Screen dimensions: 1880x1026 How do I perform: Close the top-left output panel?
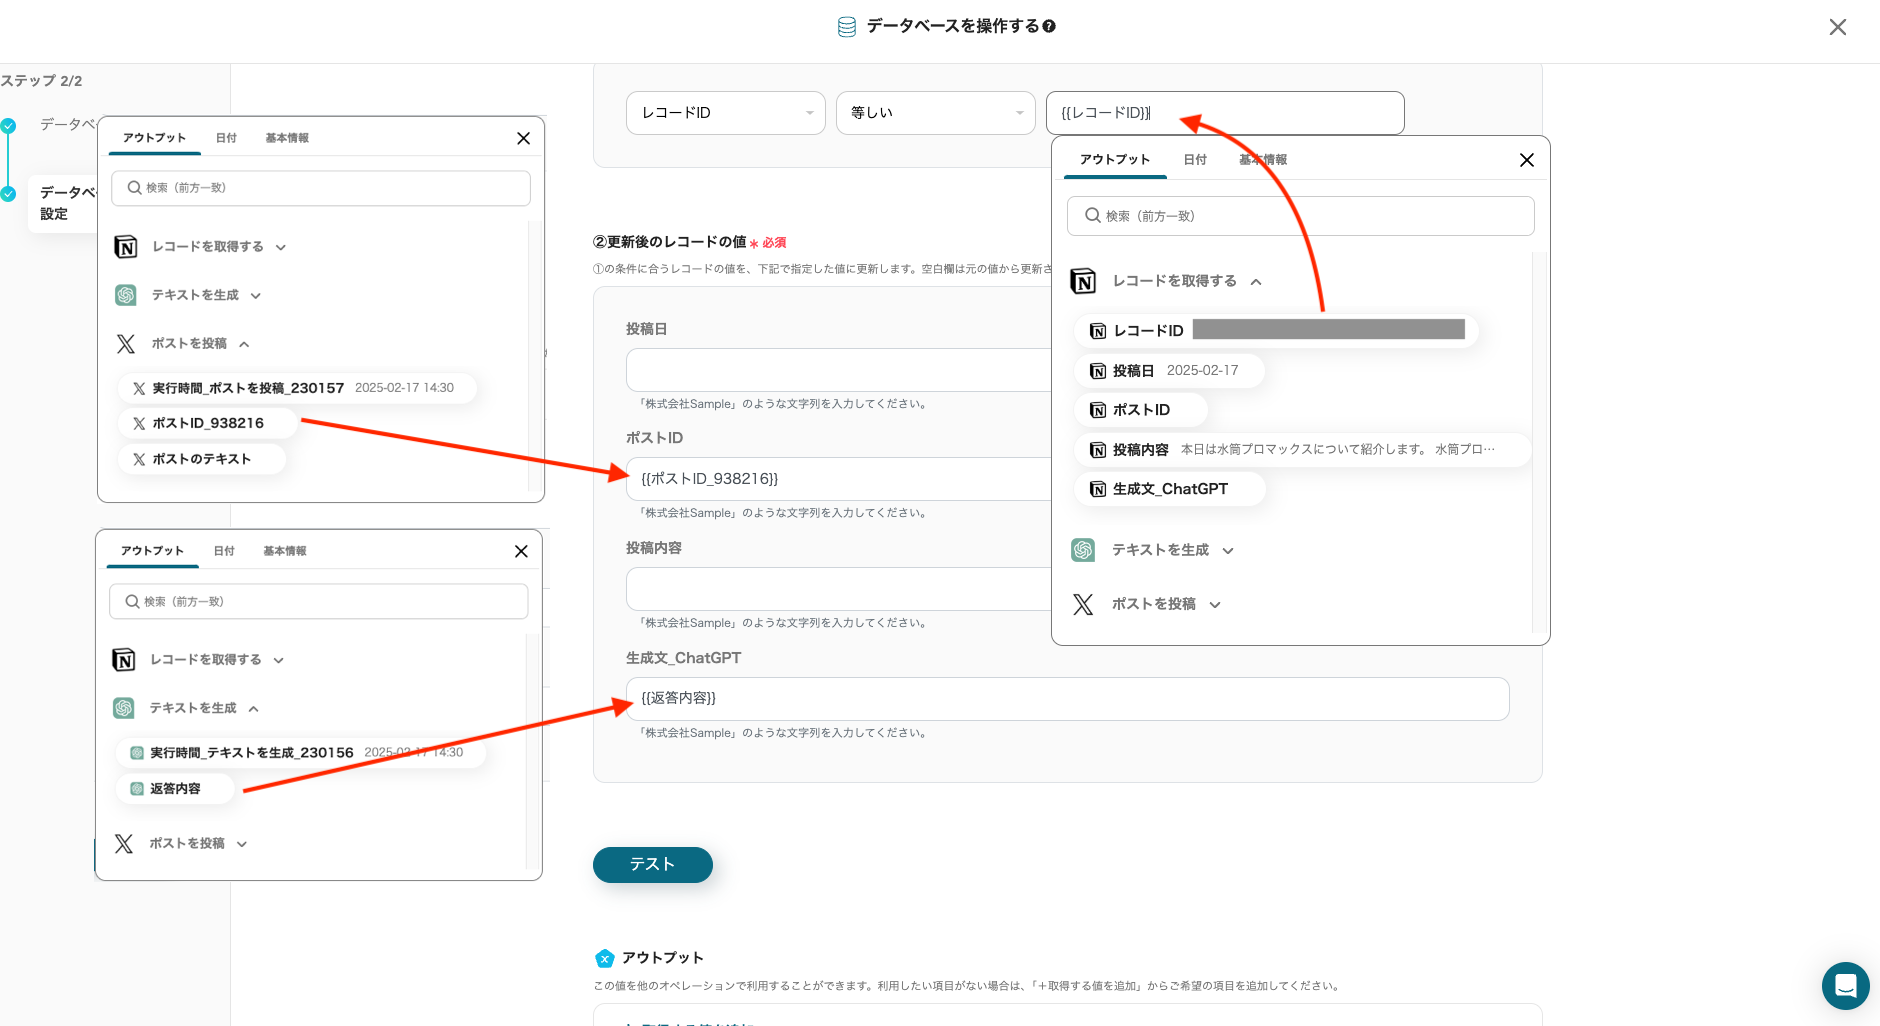click(x=523, y=138)
